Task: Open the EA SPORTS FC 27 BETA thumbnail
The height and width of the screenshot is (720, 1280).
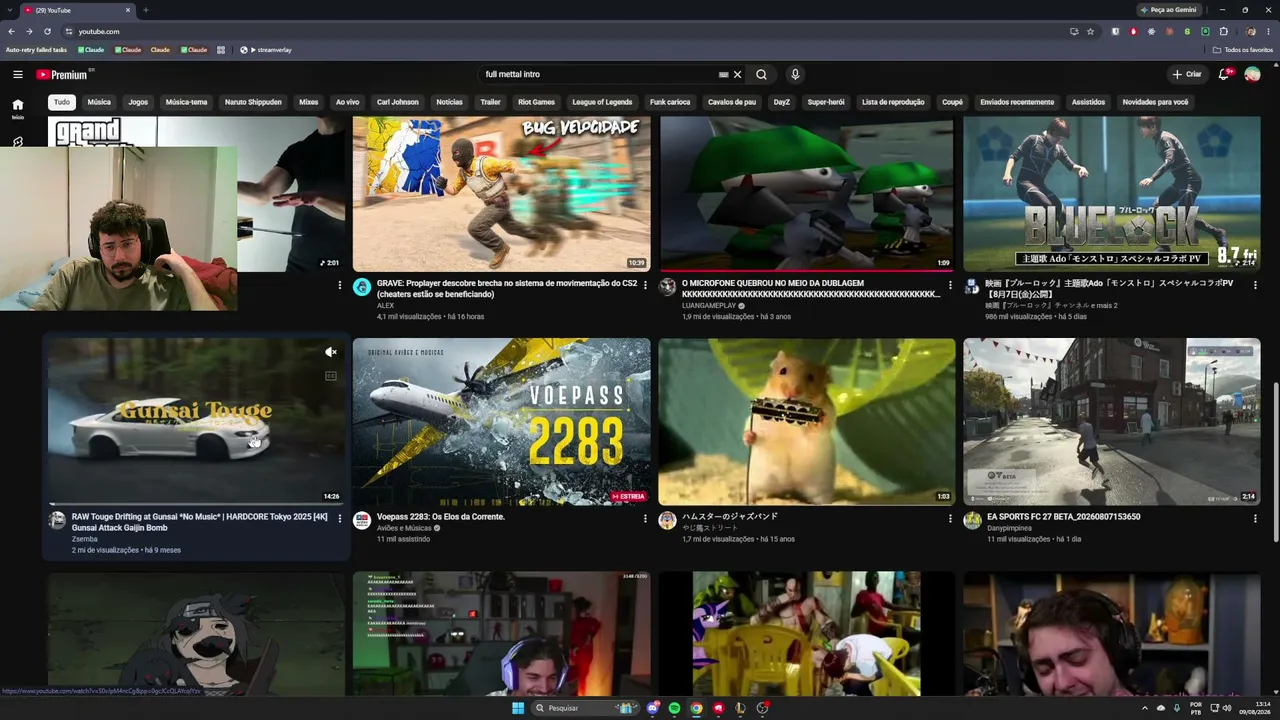Action: click(1111, 421)
